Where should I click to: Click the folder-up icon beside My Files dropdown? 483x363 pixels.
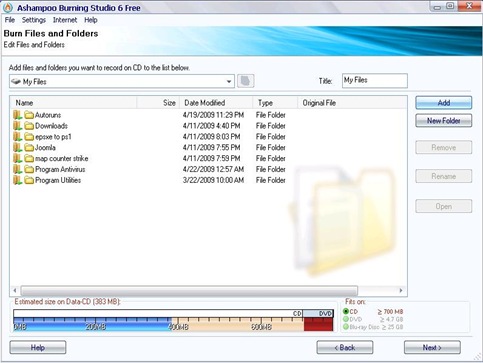coord(246,81)
